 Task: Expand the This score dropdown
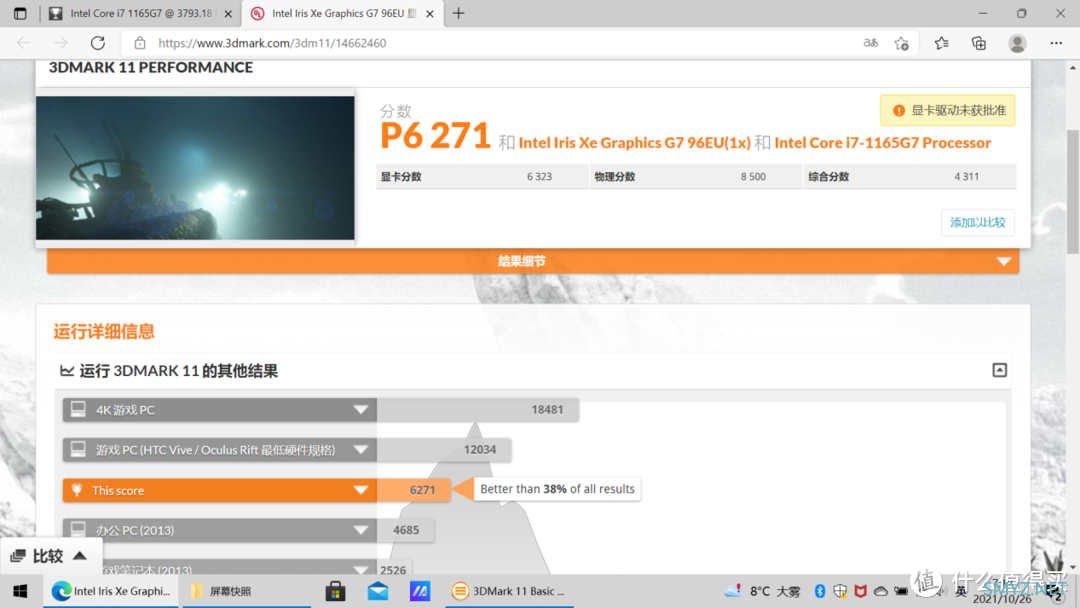[x=360, y=490]
